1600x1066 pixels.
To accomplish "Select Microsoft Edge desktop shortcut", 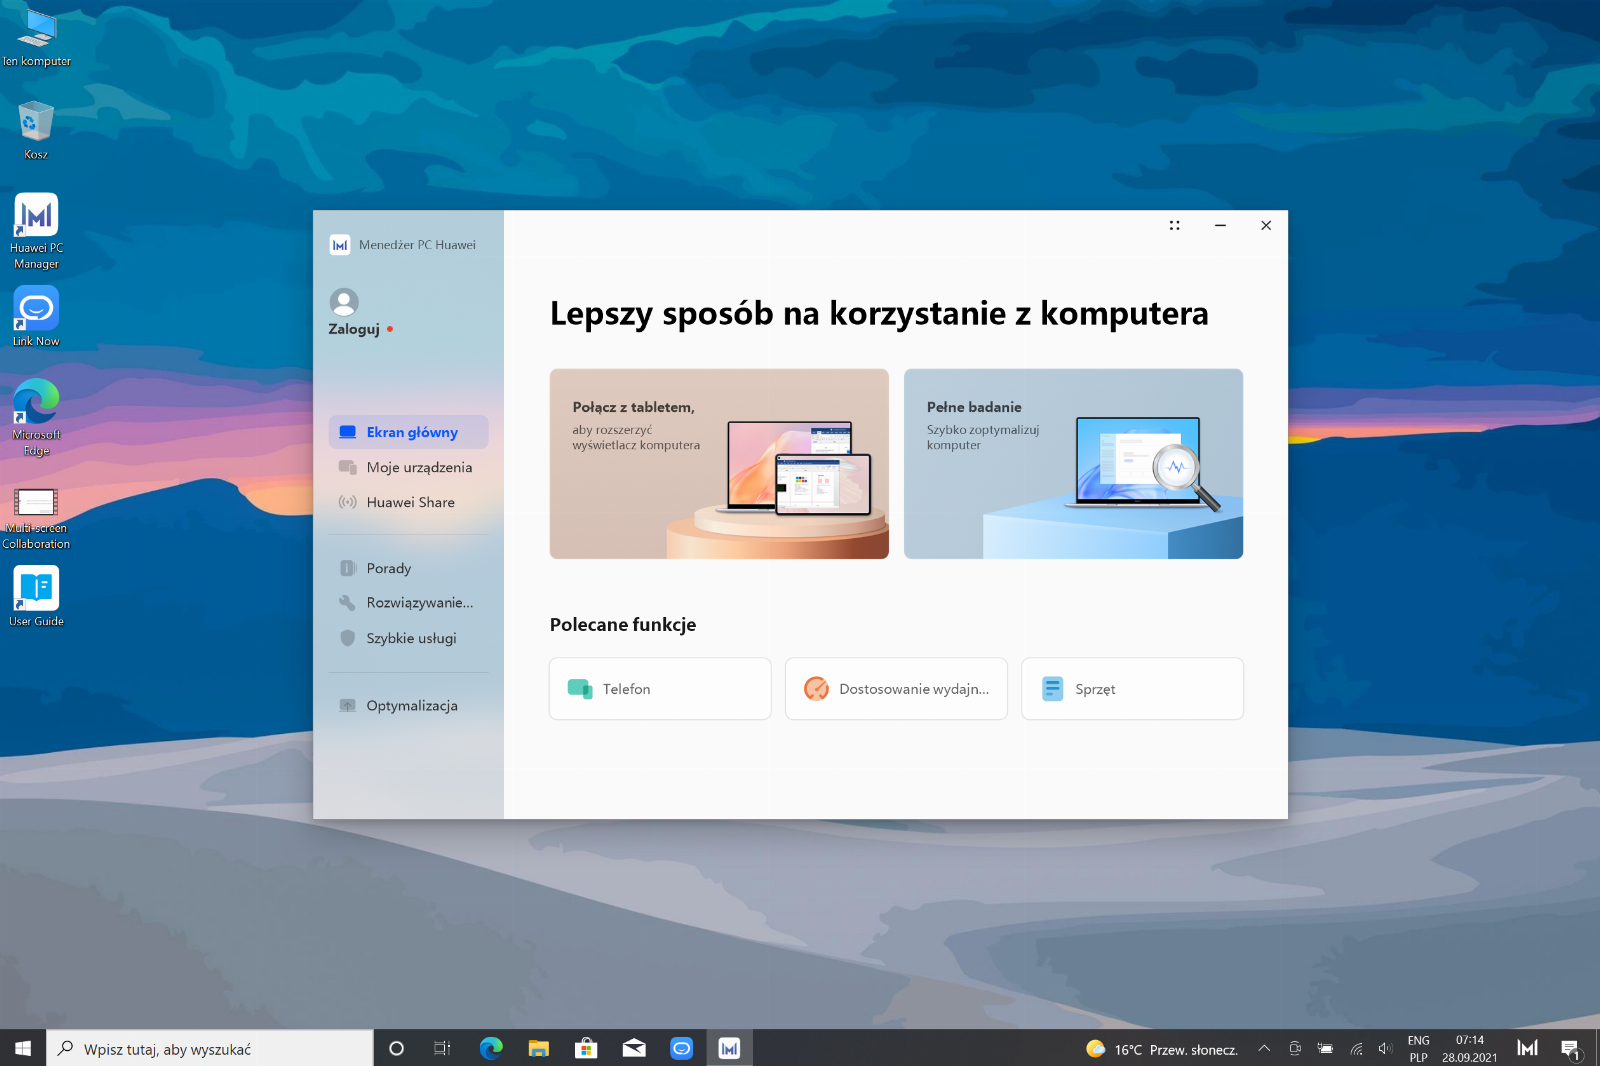I will [36, 418].
